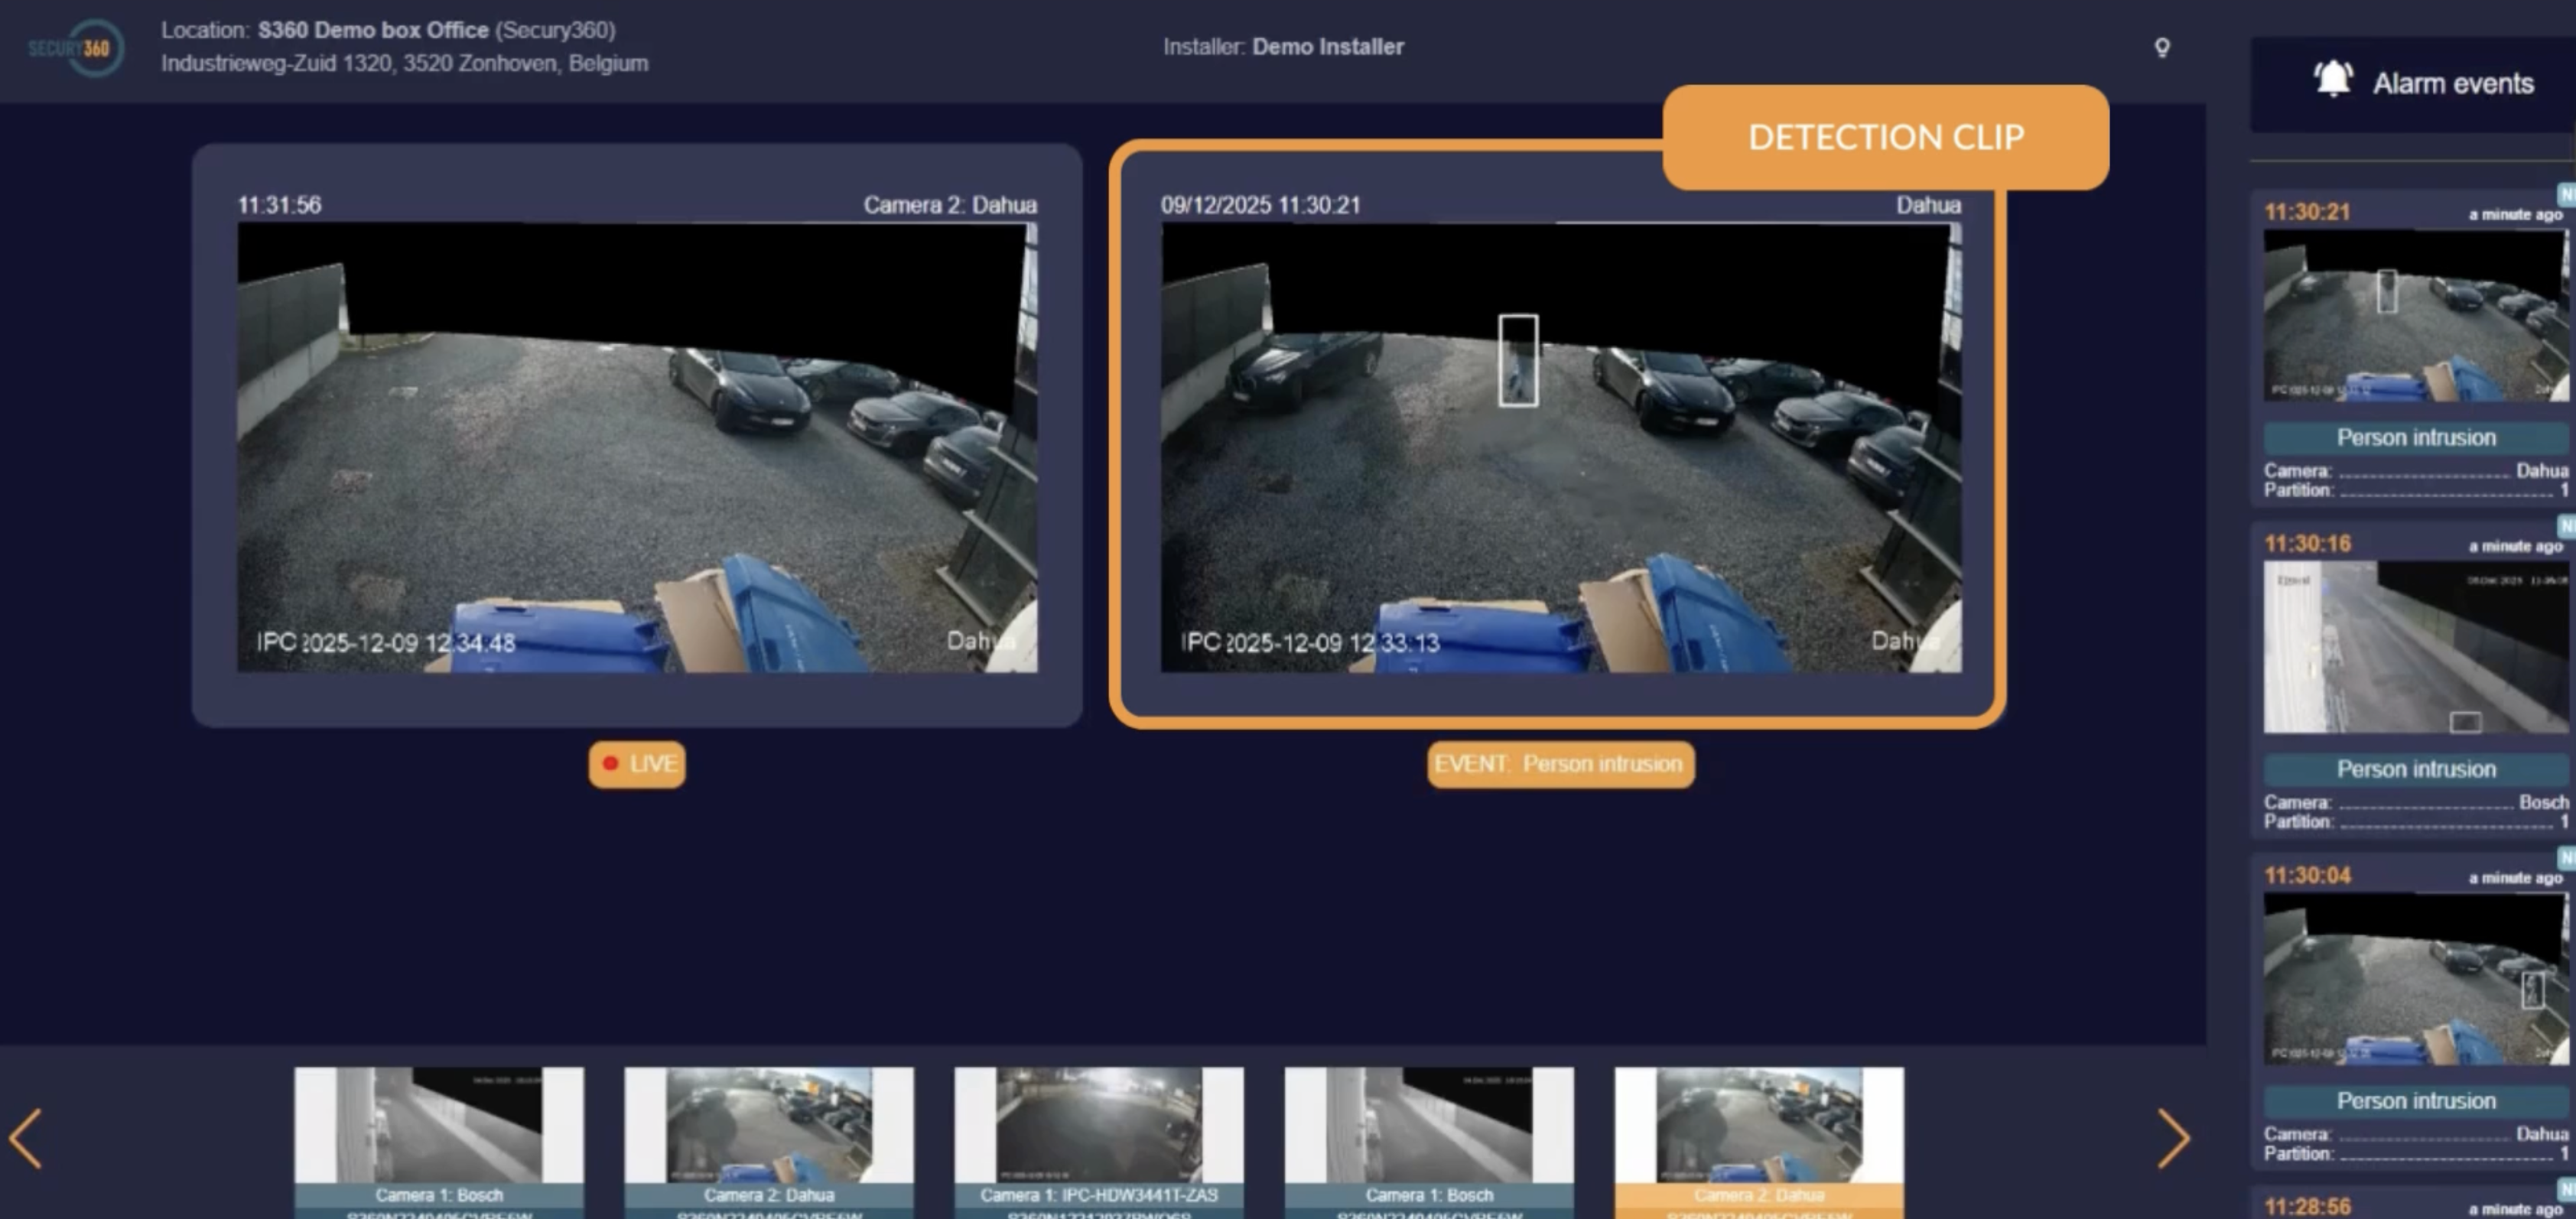Click the 11:30:21 alarm timestamp
The height and width of the screenshot is (1219, 2576).
pos(2307,212)
